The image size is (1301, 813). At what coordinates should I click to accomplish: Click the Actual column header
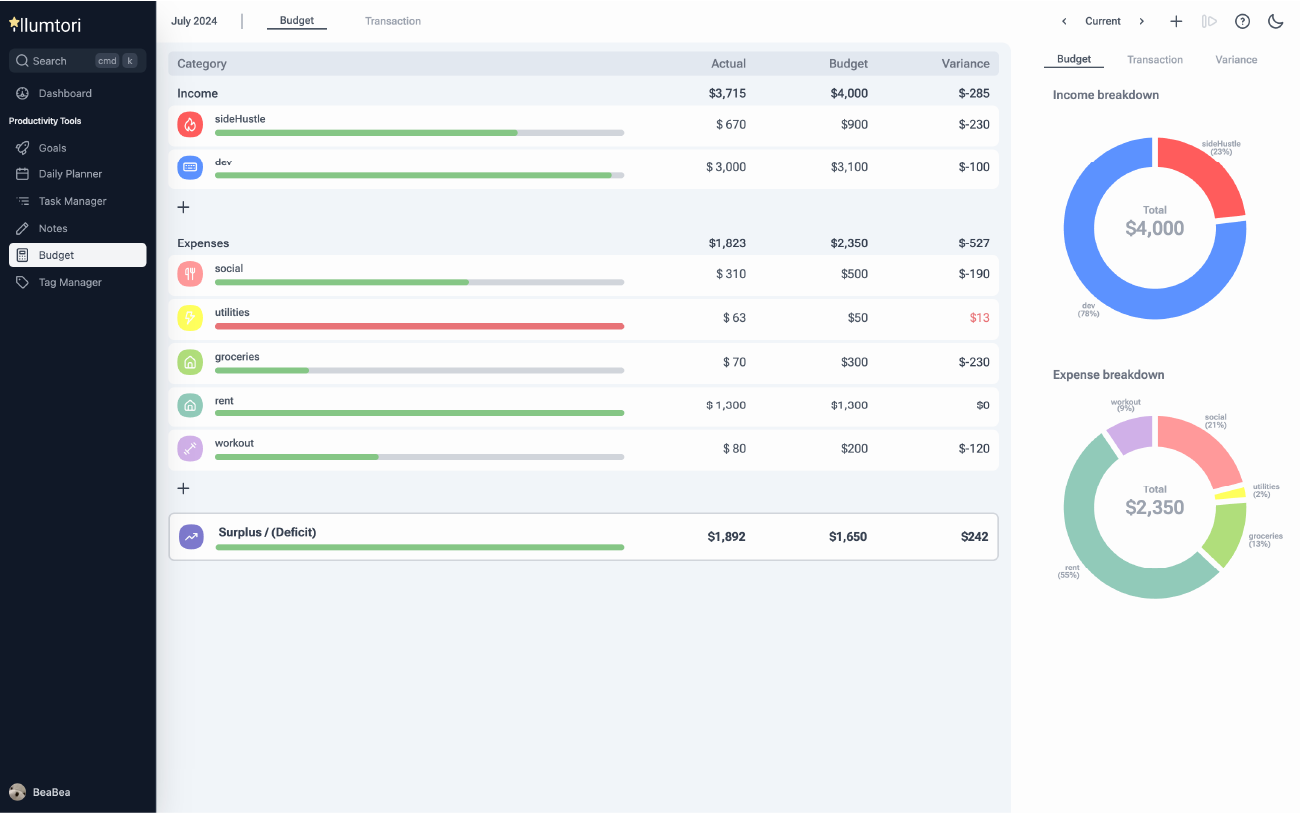pyautogui.click(x=728, y=64)
